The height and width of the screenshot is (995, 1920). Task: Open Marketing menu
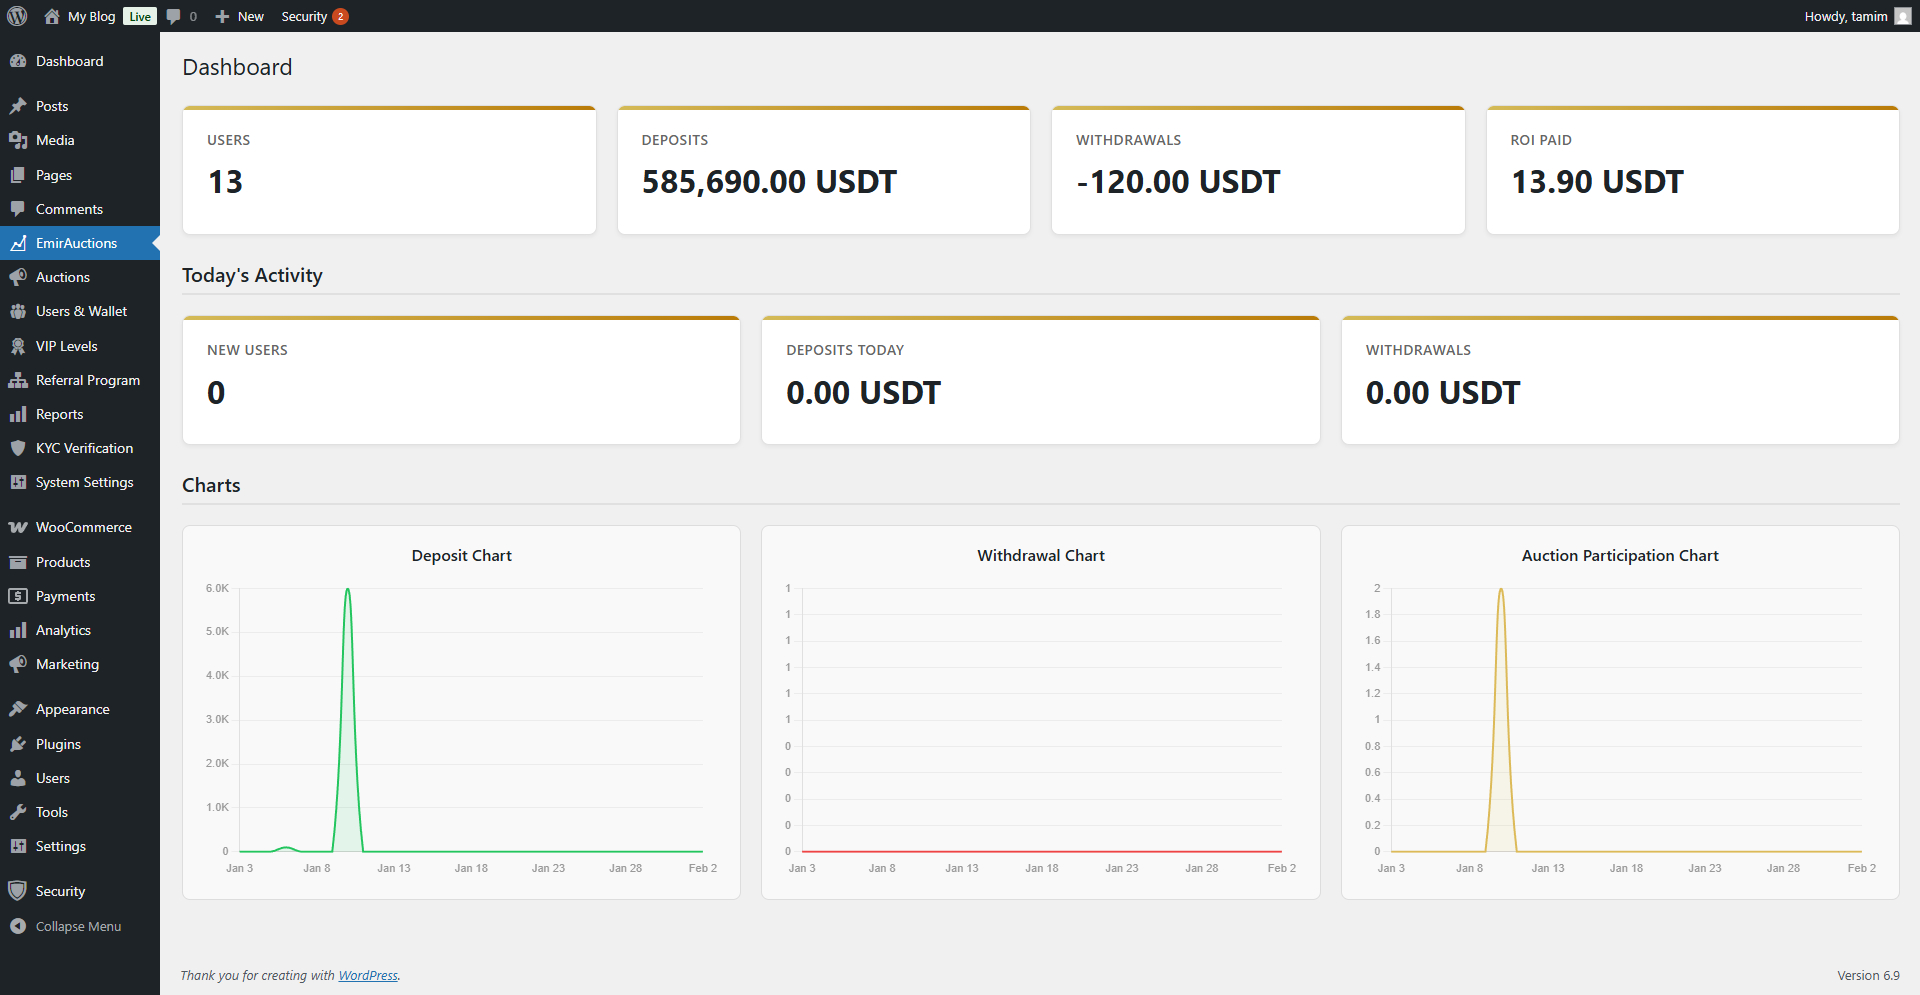80,664
